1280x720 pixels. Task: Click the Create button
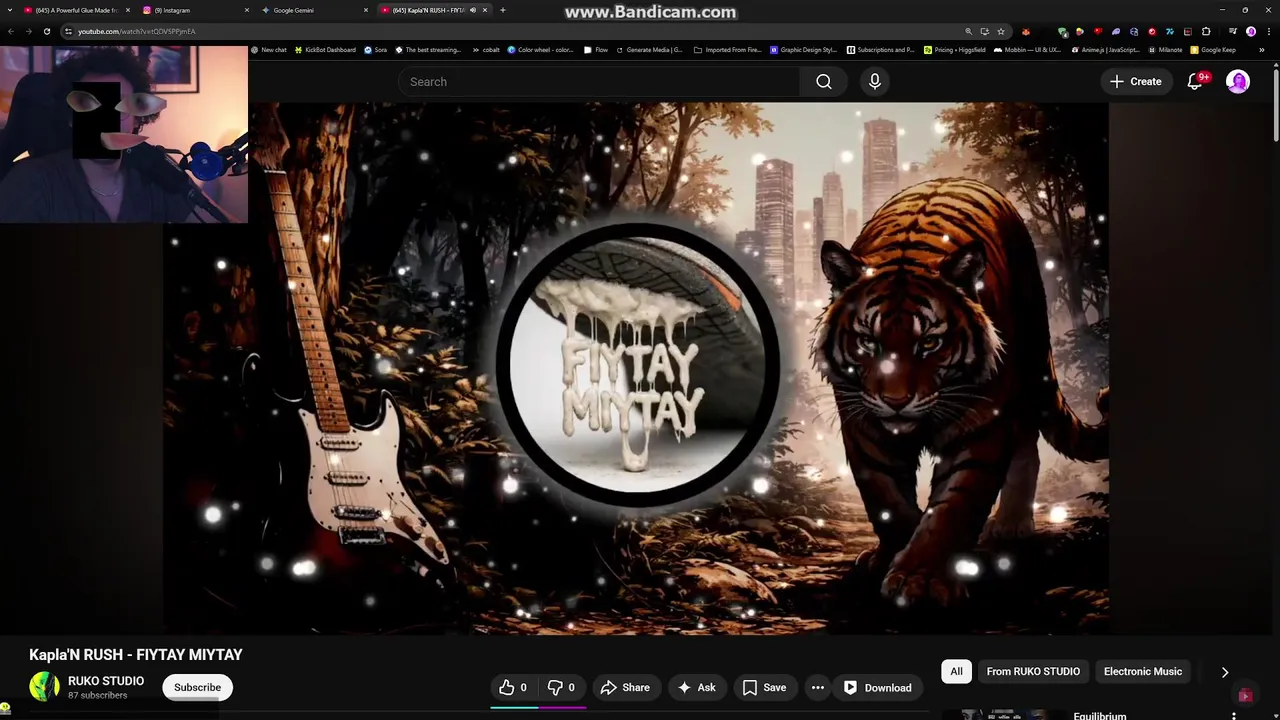click(1135, 82)
